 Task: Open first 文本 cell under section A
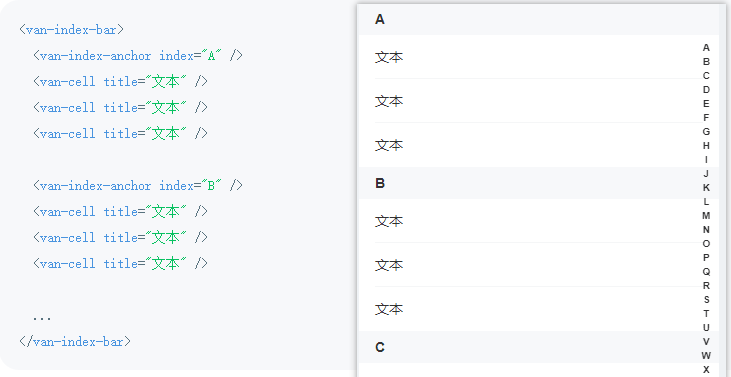coord(538,57)
